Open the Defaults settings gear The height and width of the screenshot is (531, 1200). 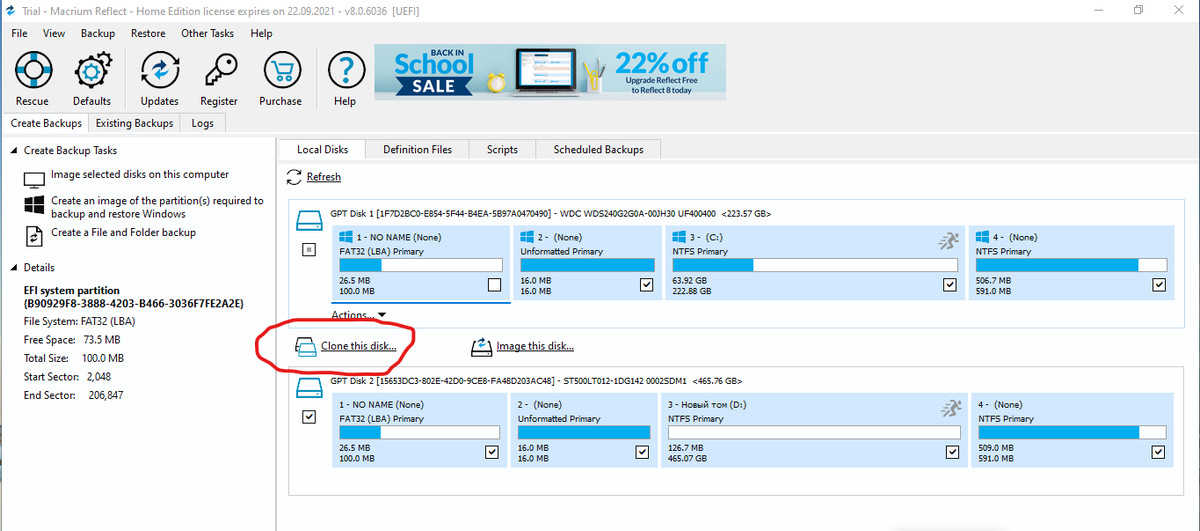tap(91, 71)
